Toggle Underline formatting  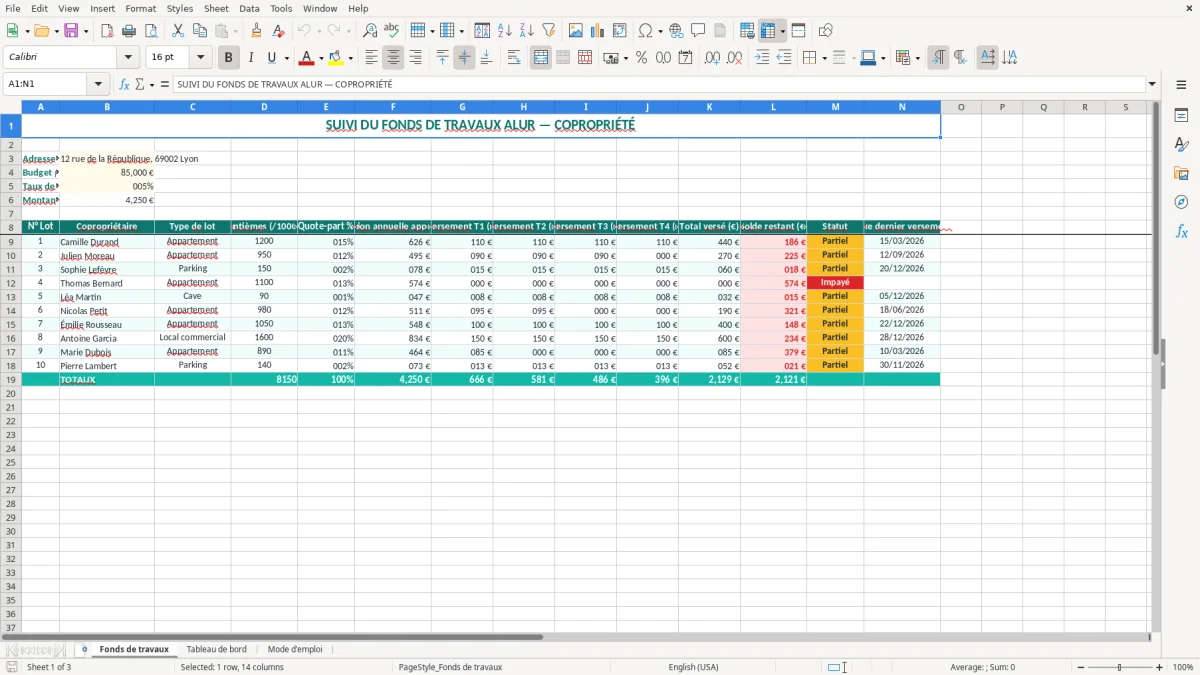(271, 58)
